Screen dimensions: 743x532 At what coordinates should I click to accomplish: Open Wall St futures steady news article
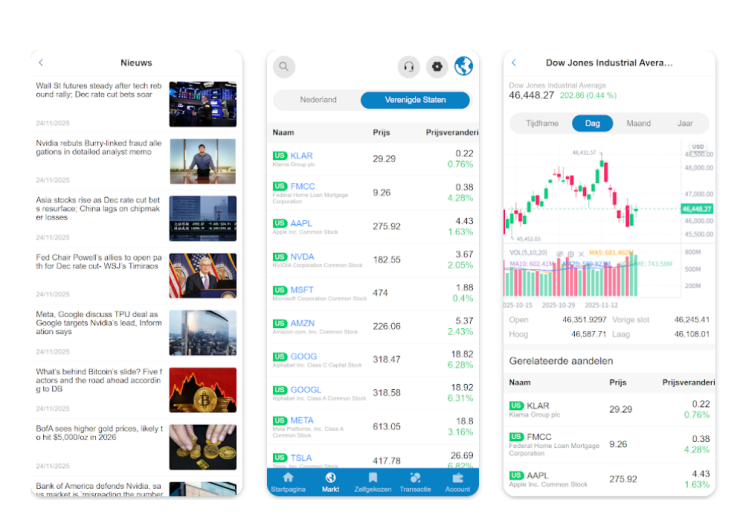136,104
